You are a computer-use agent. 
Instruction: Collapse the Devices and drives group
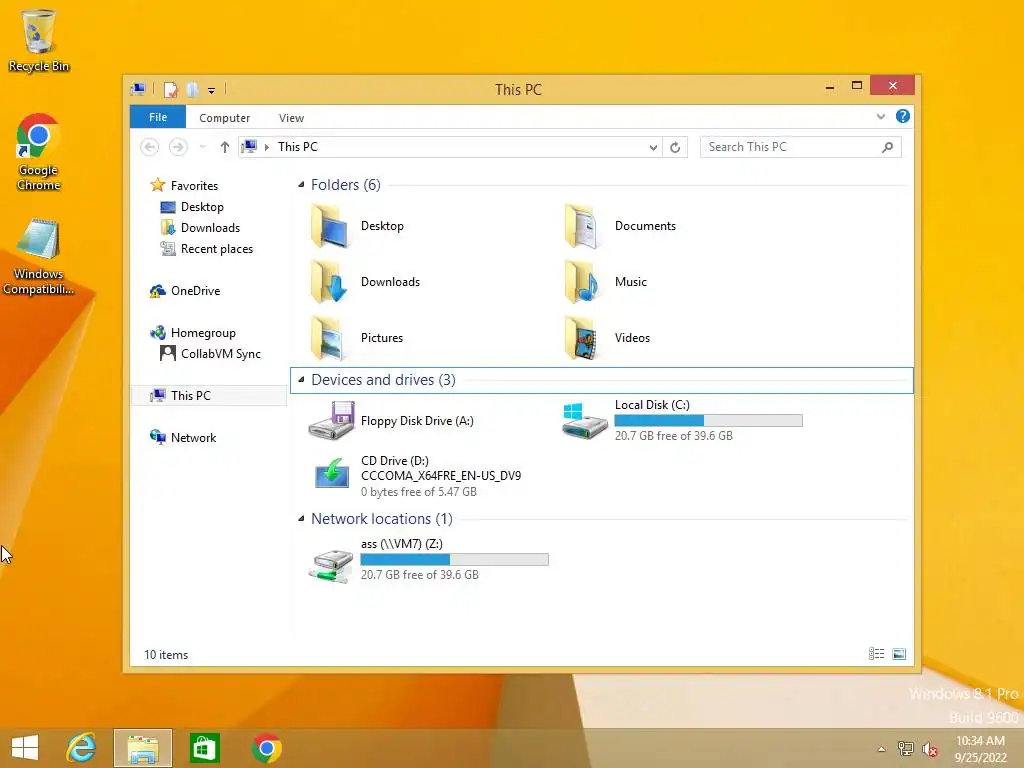click(301, 379)
